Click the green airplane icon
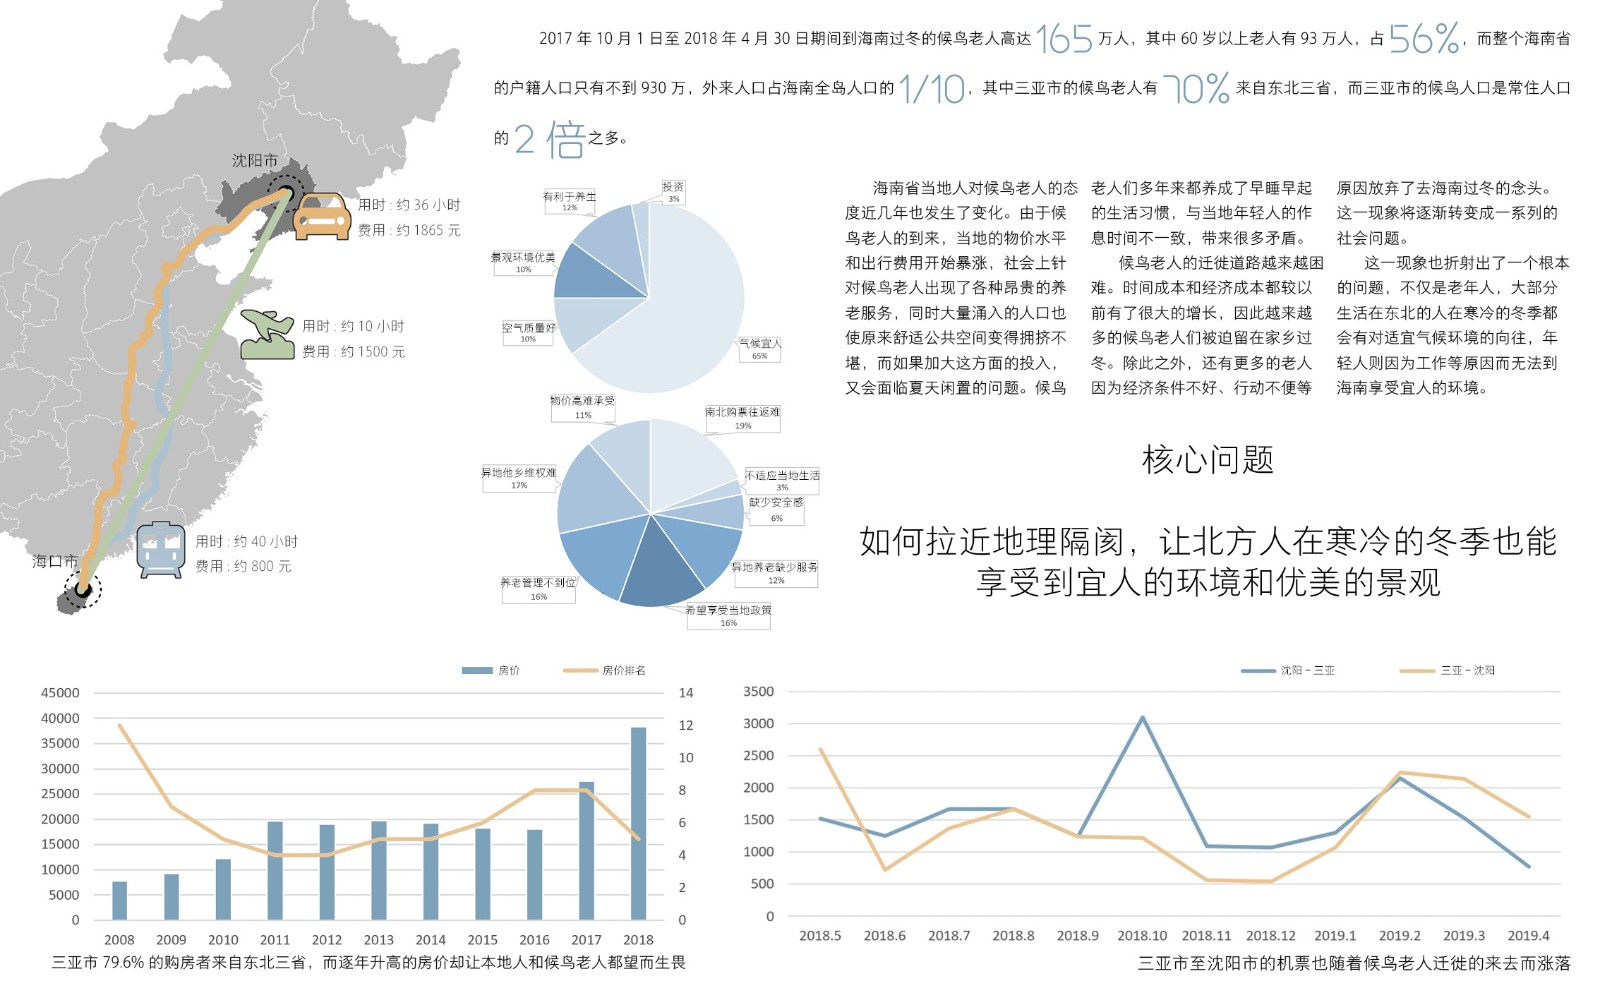Viewport: 1600px width, 1000px height. tap(267, 335)
